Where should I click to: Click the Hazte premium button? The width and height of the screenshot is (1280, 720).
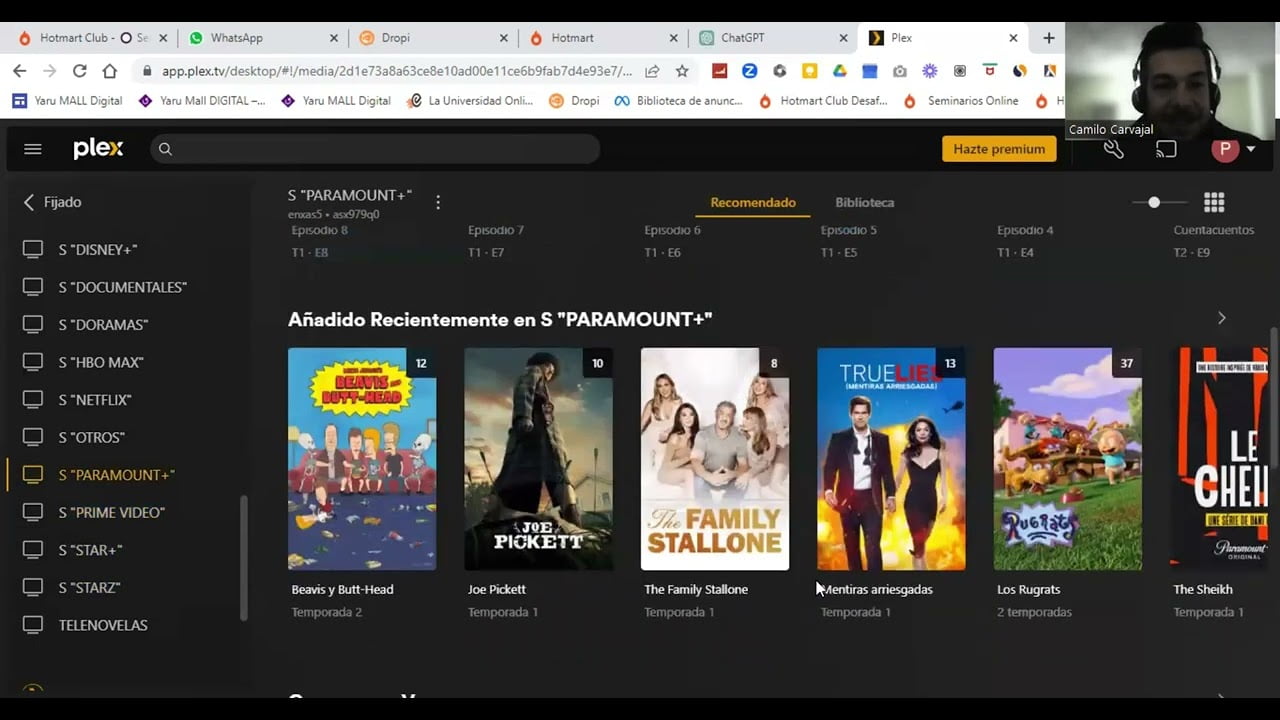coord(998,148)
